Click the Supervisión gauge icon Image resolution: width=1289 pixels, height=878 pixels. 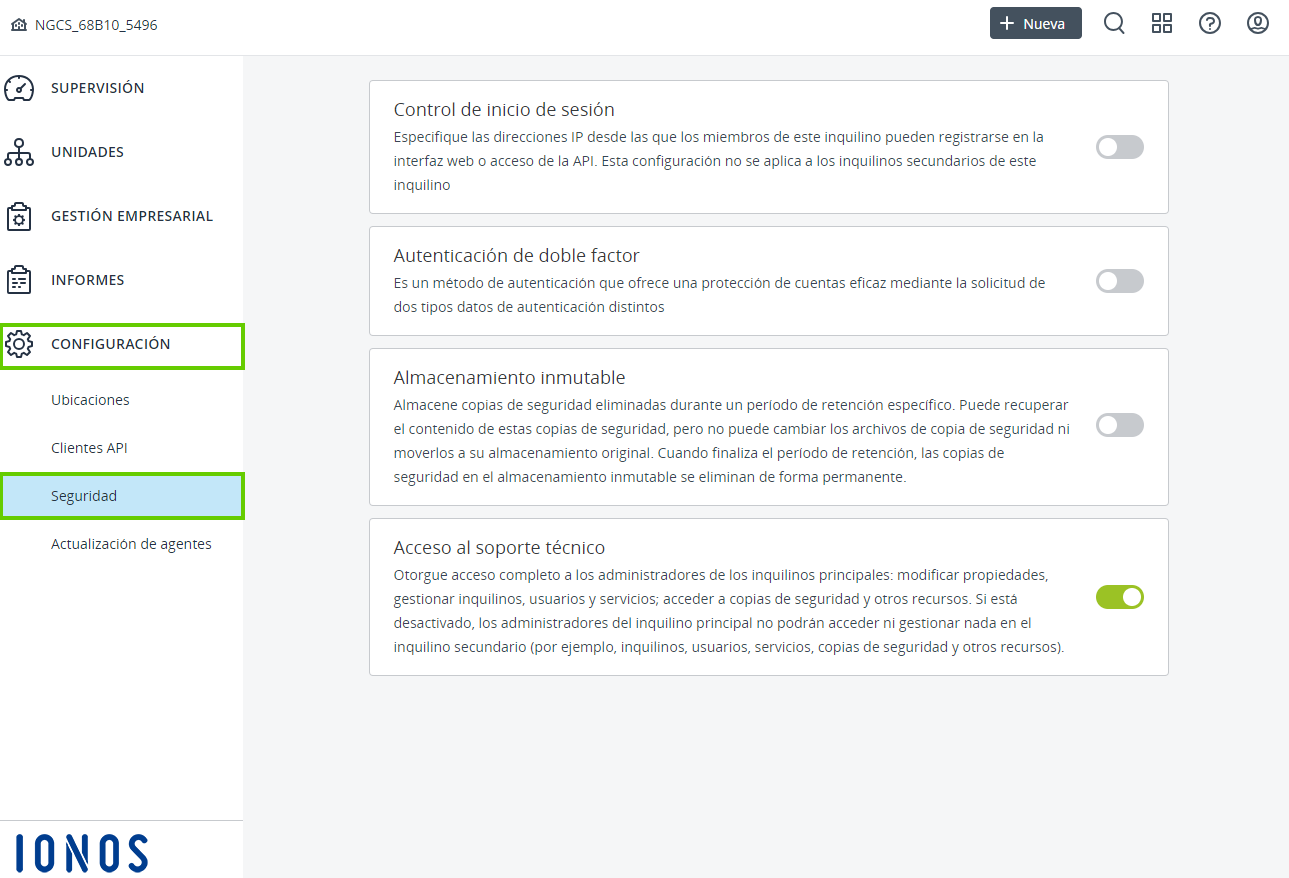(x=19, y=88)
